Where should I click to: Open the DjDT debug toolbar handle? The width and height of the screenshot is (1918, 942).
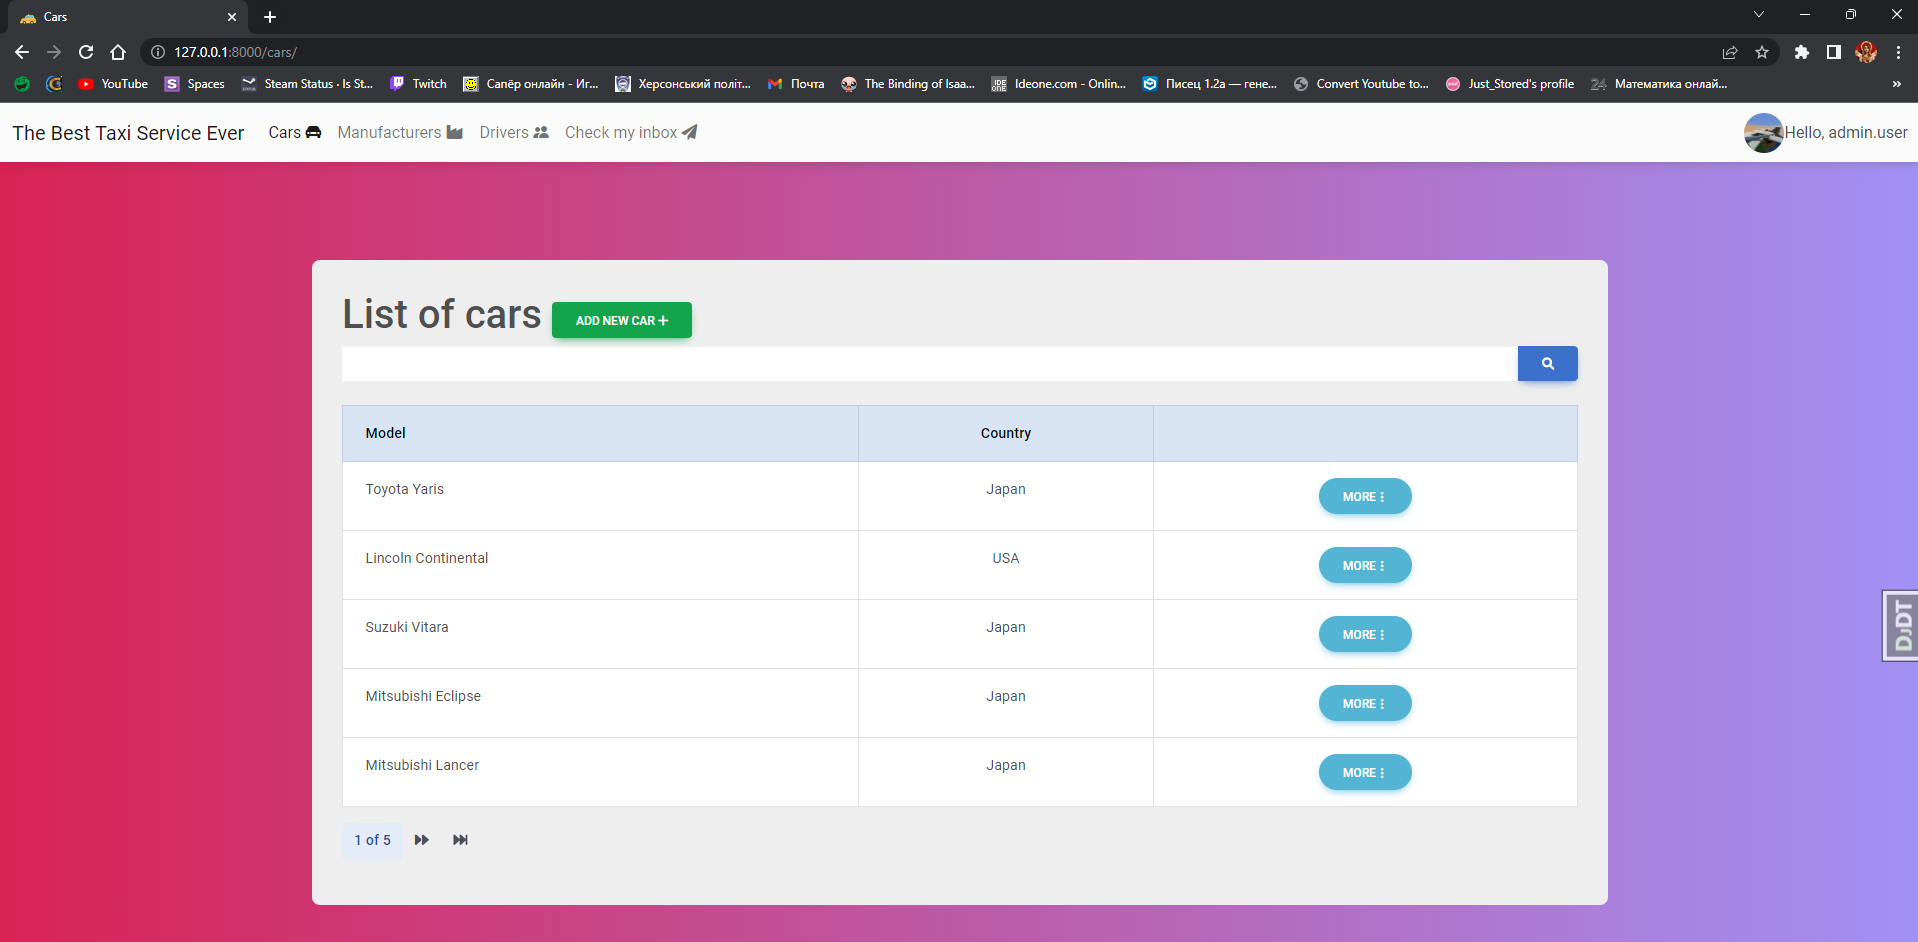(1900, 625)
